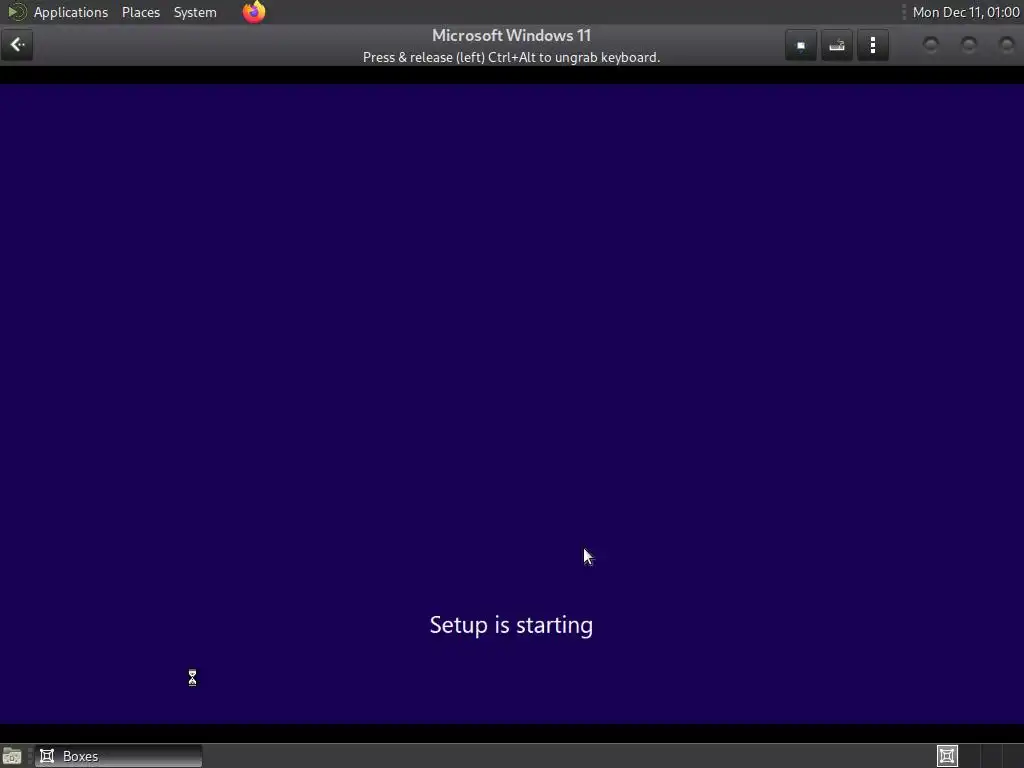Select the Boxes window in the bottom taskbar
This screenshot has height=768, width=1024.
[119, 756]
